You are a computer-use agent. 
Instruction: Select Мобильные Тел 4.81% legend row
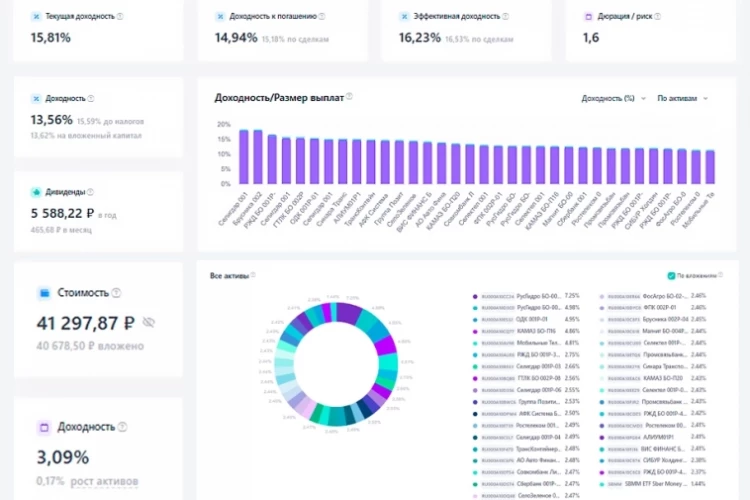tap(526, 343)
